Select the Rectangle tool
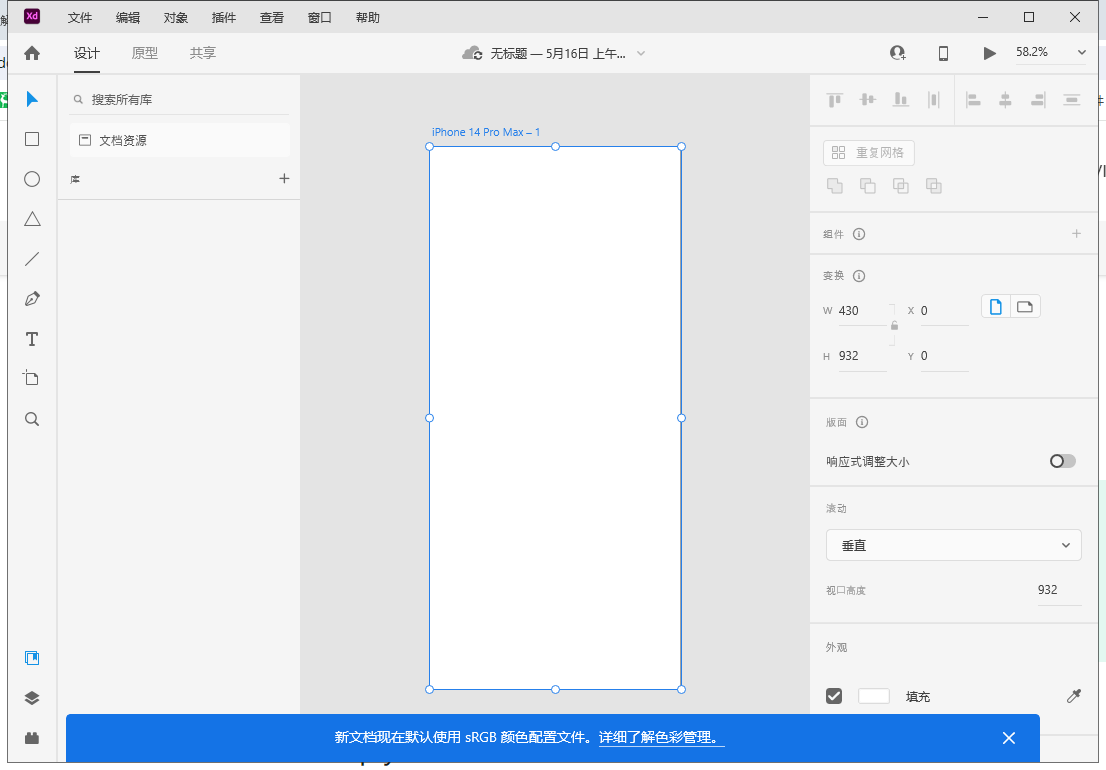Image resolution: width=1106 pixels, height=770 pixels. [x=31, y=138]
